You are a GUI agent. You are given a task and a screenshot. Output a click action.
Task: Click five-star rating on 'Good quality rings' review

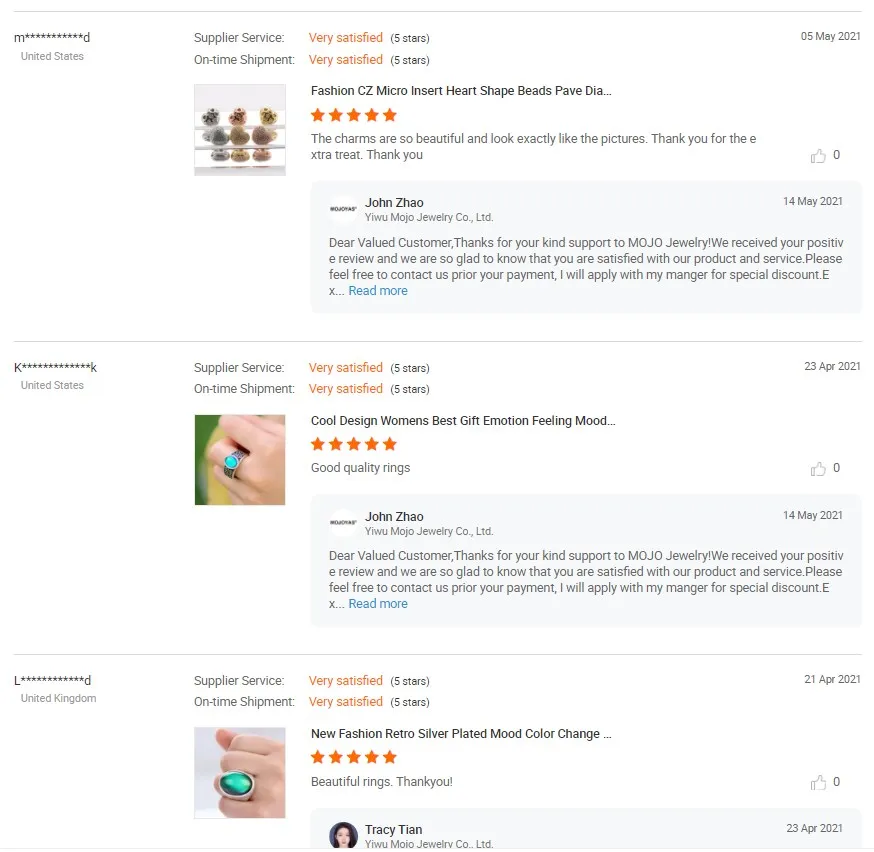[x=354, y=444]
